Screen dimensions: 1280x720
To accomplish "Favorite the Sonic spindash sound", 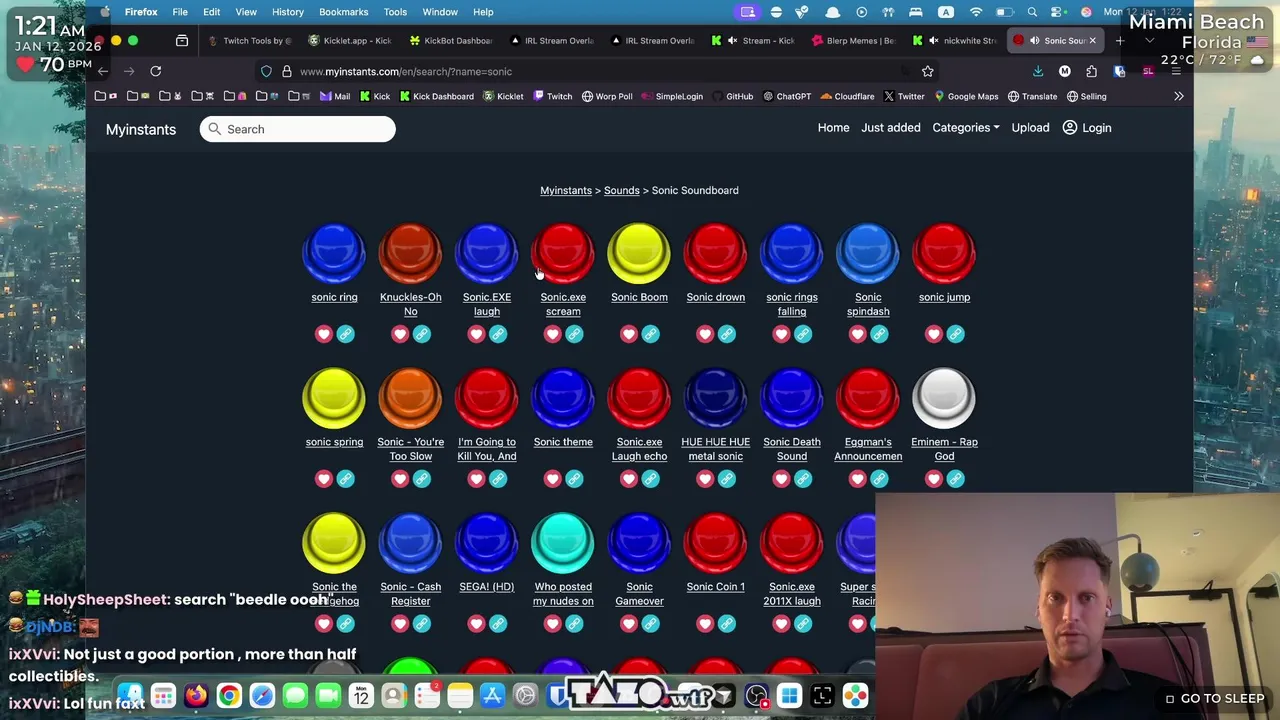I will (x=857, y=334).
